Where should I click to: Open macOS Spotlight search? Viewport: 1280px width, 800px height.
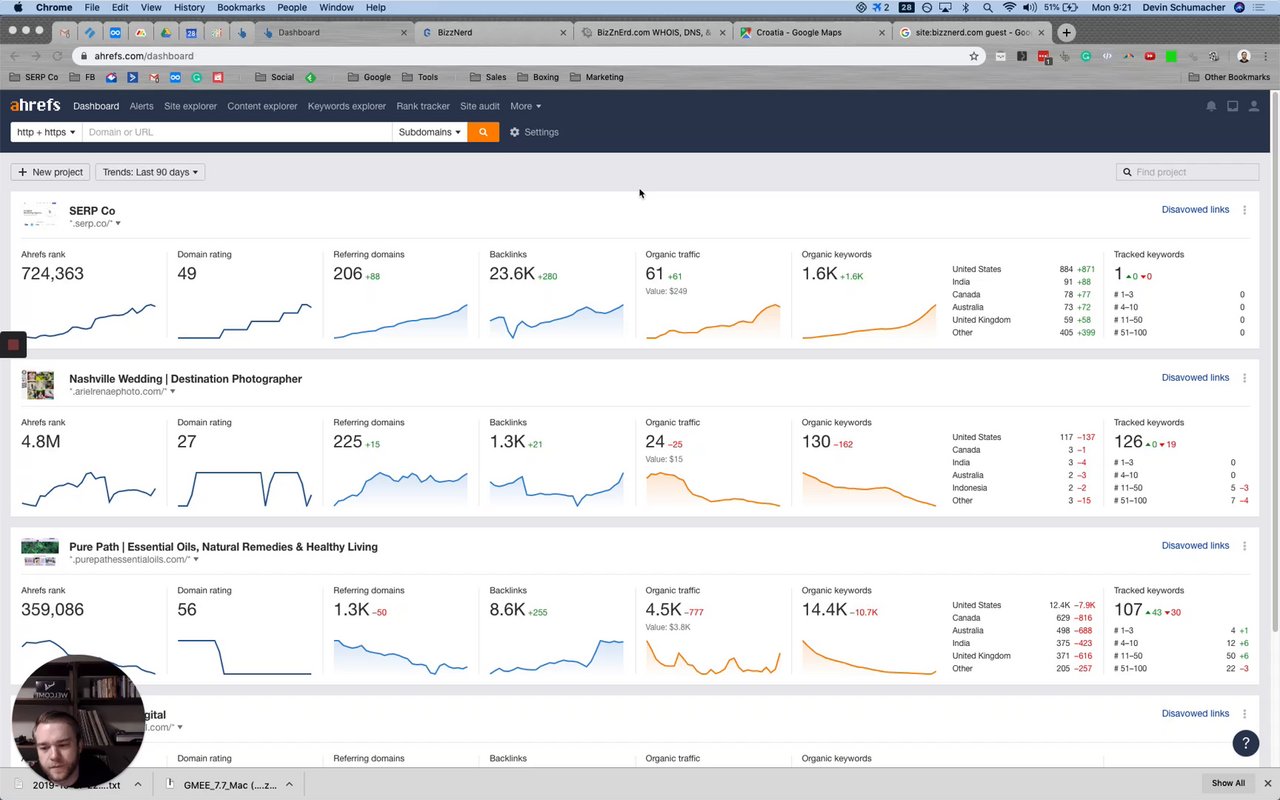[x=988, y=7]
